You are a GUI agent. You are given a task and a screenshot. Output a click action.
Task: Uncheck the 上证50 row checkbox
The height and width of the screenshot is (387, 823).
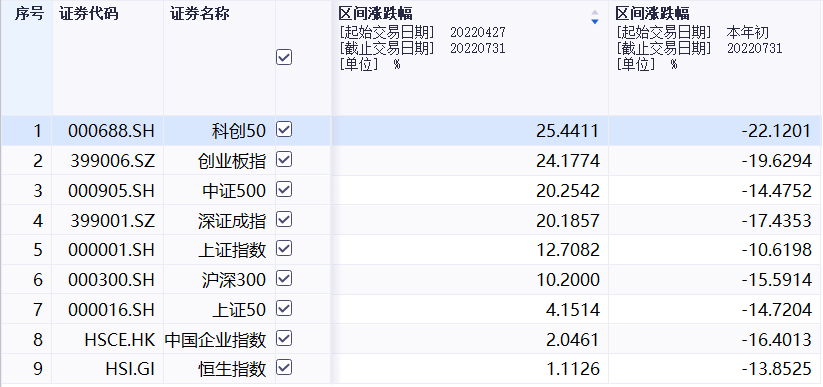pos(284,308)
